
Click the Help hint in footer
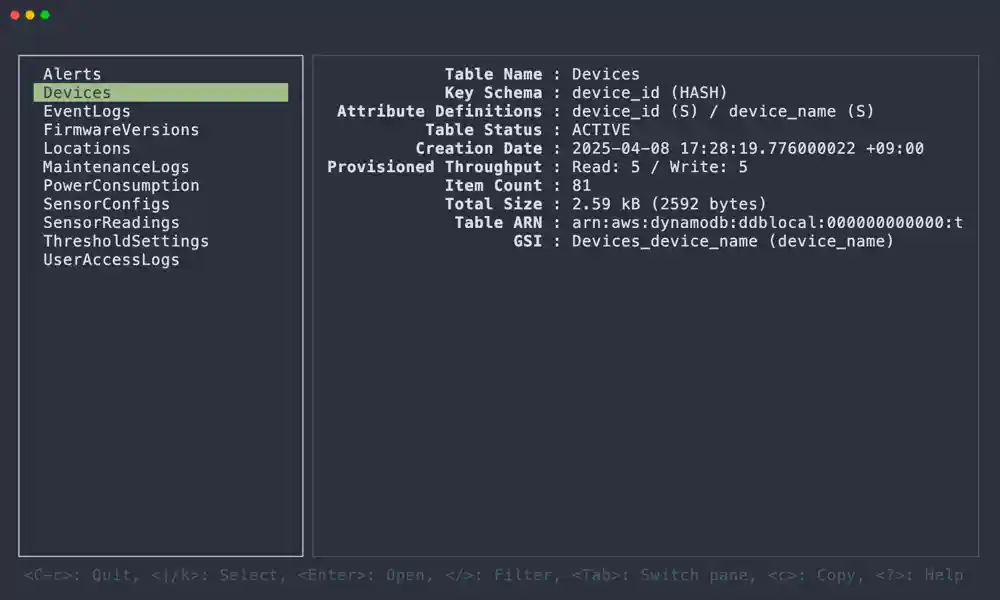click(x=919, y=575)
